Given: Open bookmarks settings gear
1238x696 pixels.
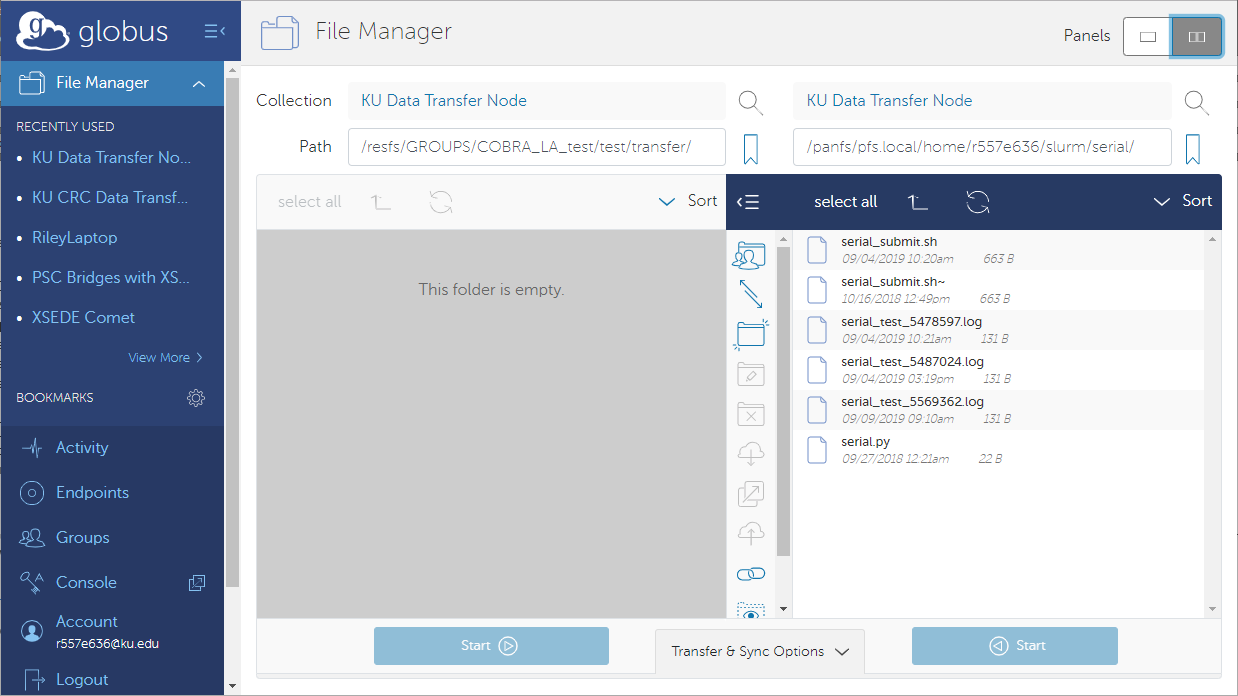Looking at the screenshot, I should (x=196, y=398).
